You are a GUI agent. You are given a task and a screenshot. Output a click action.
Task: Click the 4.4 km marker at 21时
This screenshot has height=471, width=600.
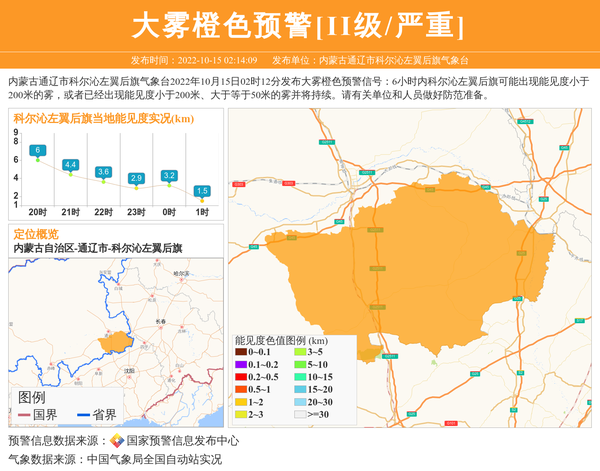tap(70, 164)
